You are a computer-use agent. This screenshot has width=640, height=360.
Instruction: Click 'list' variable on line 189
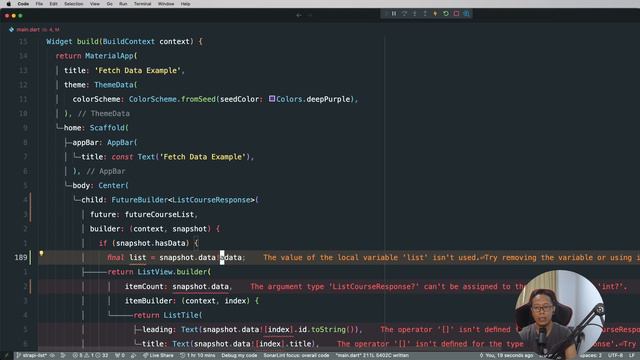138,258
